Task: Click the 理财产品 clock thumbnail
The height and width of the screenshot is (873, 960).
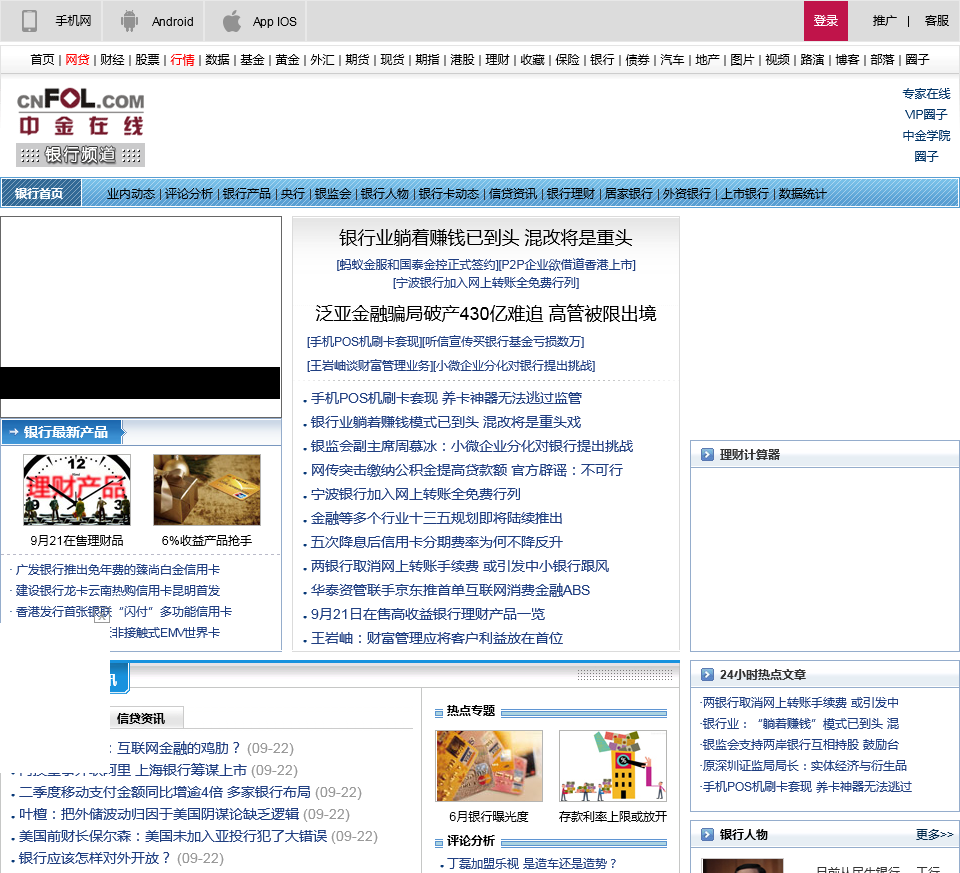Action: point(77,490)
